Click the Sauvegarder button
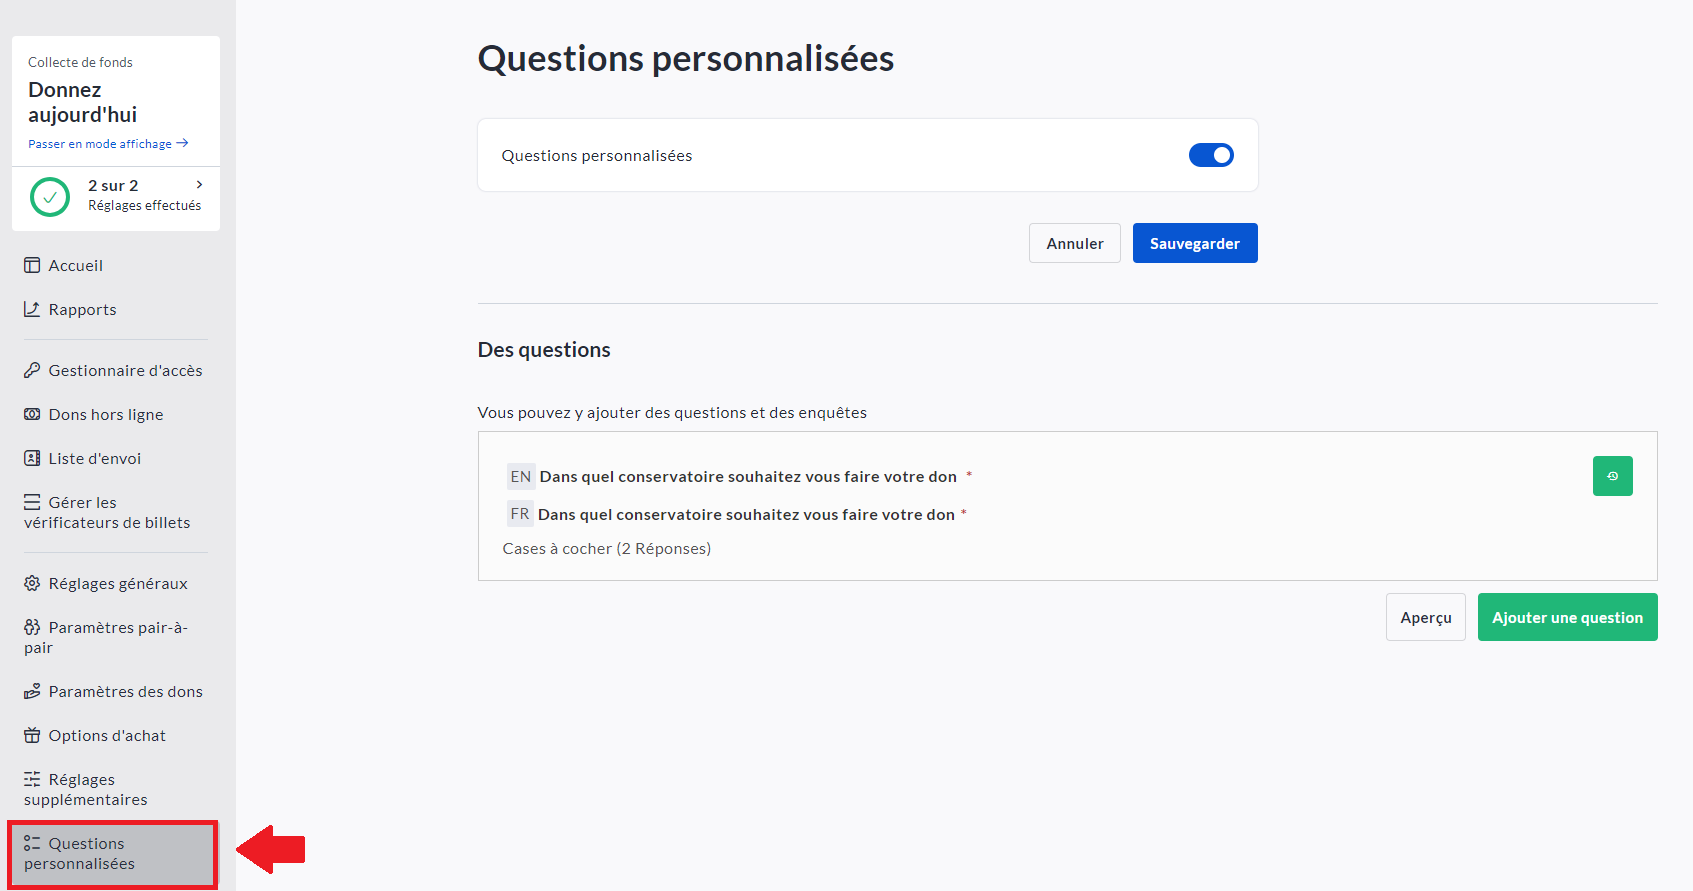 pyautogui.click(x=1194, y=243)
